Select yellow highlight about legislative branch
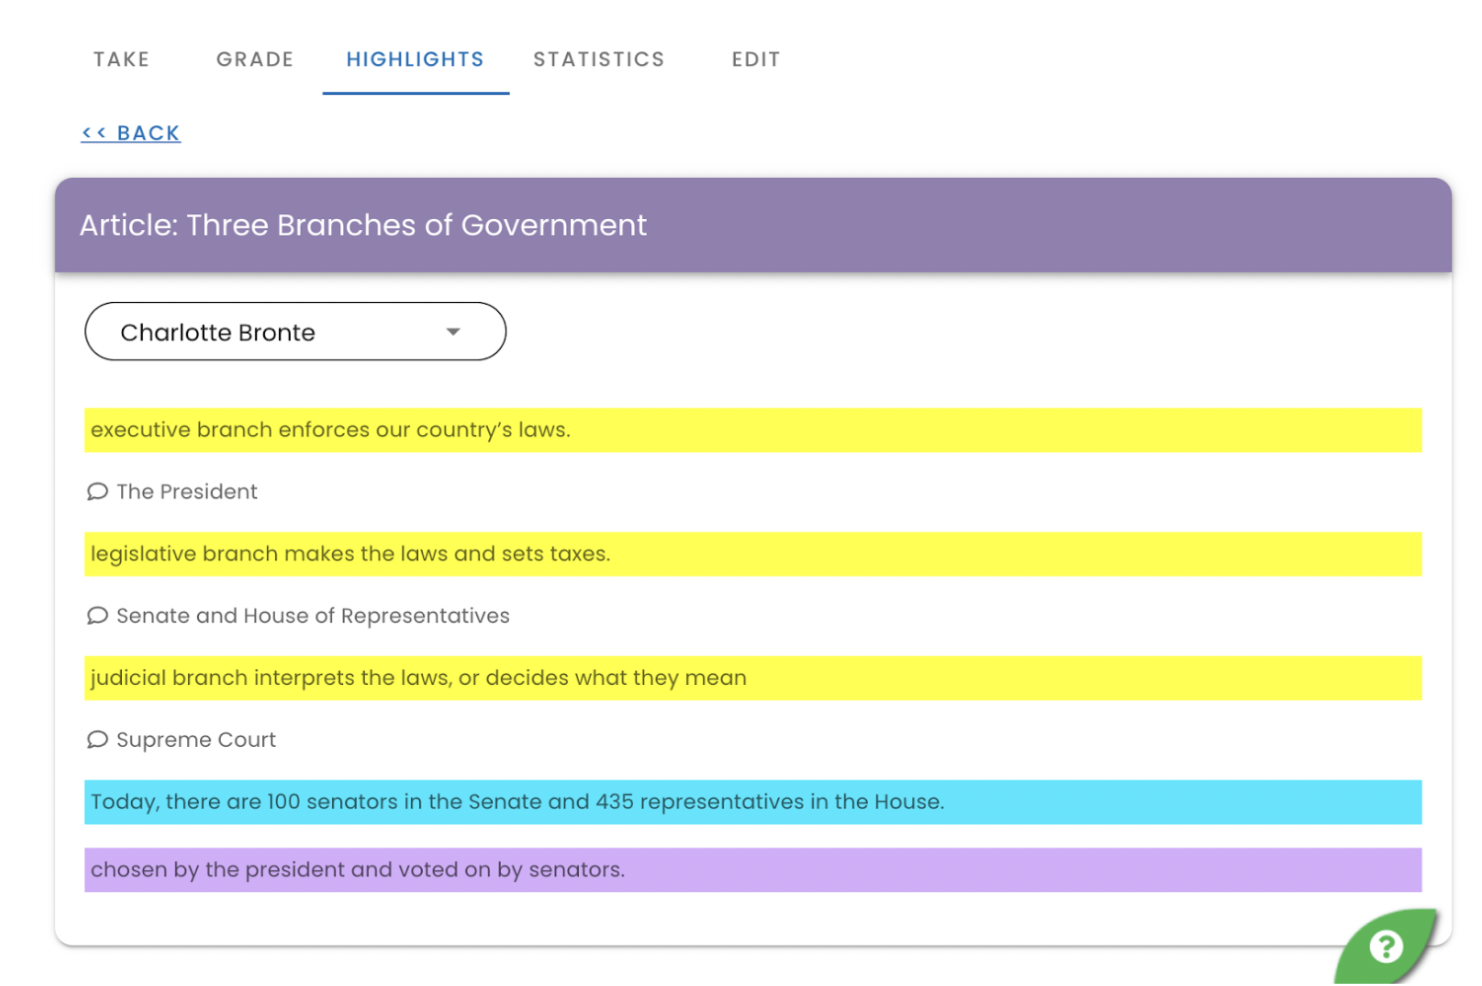This screenshot has width=1482, height=986. [x=753, y=554]
